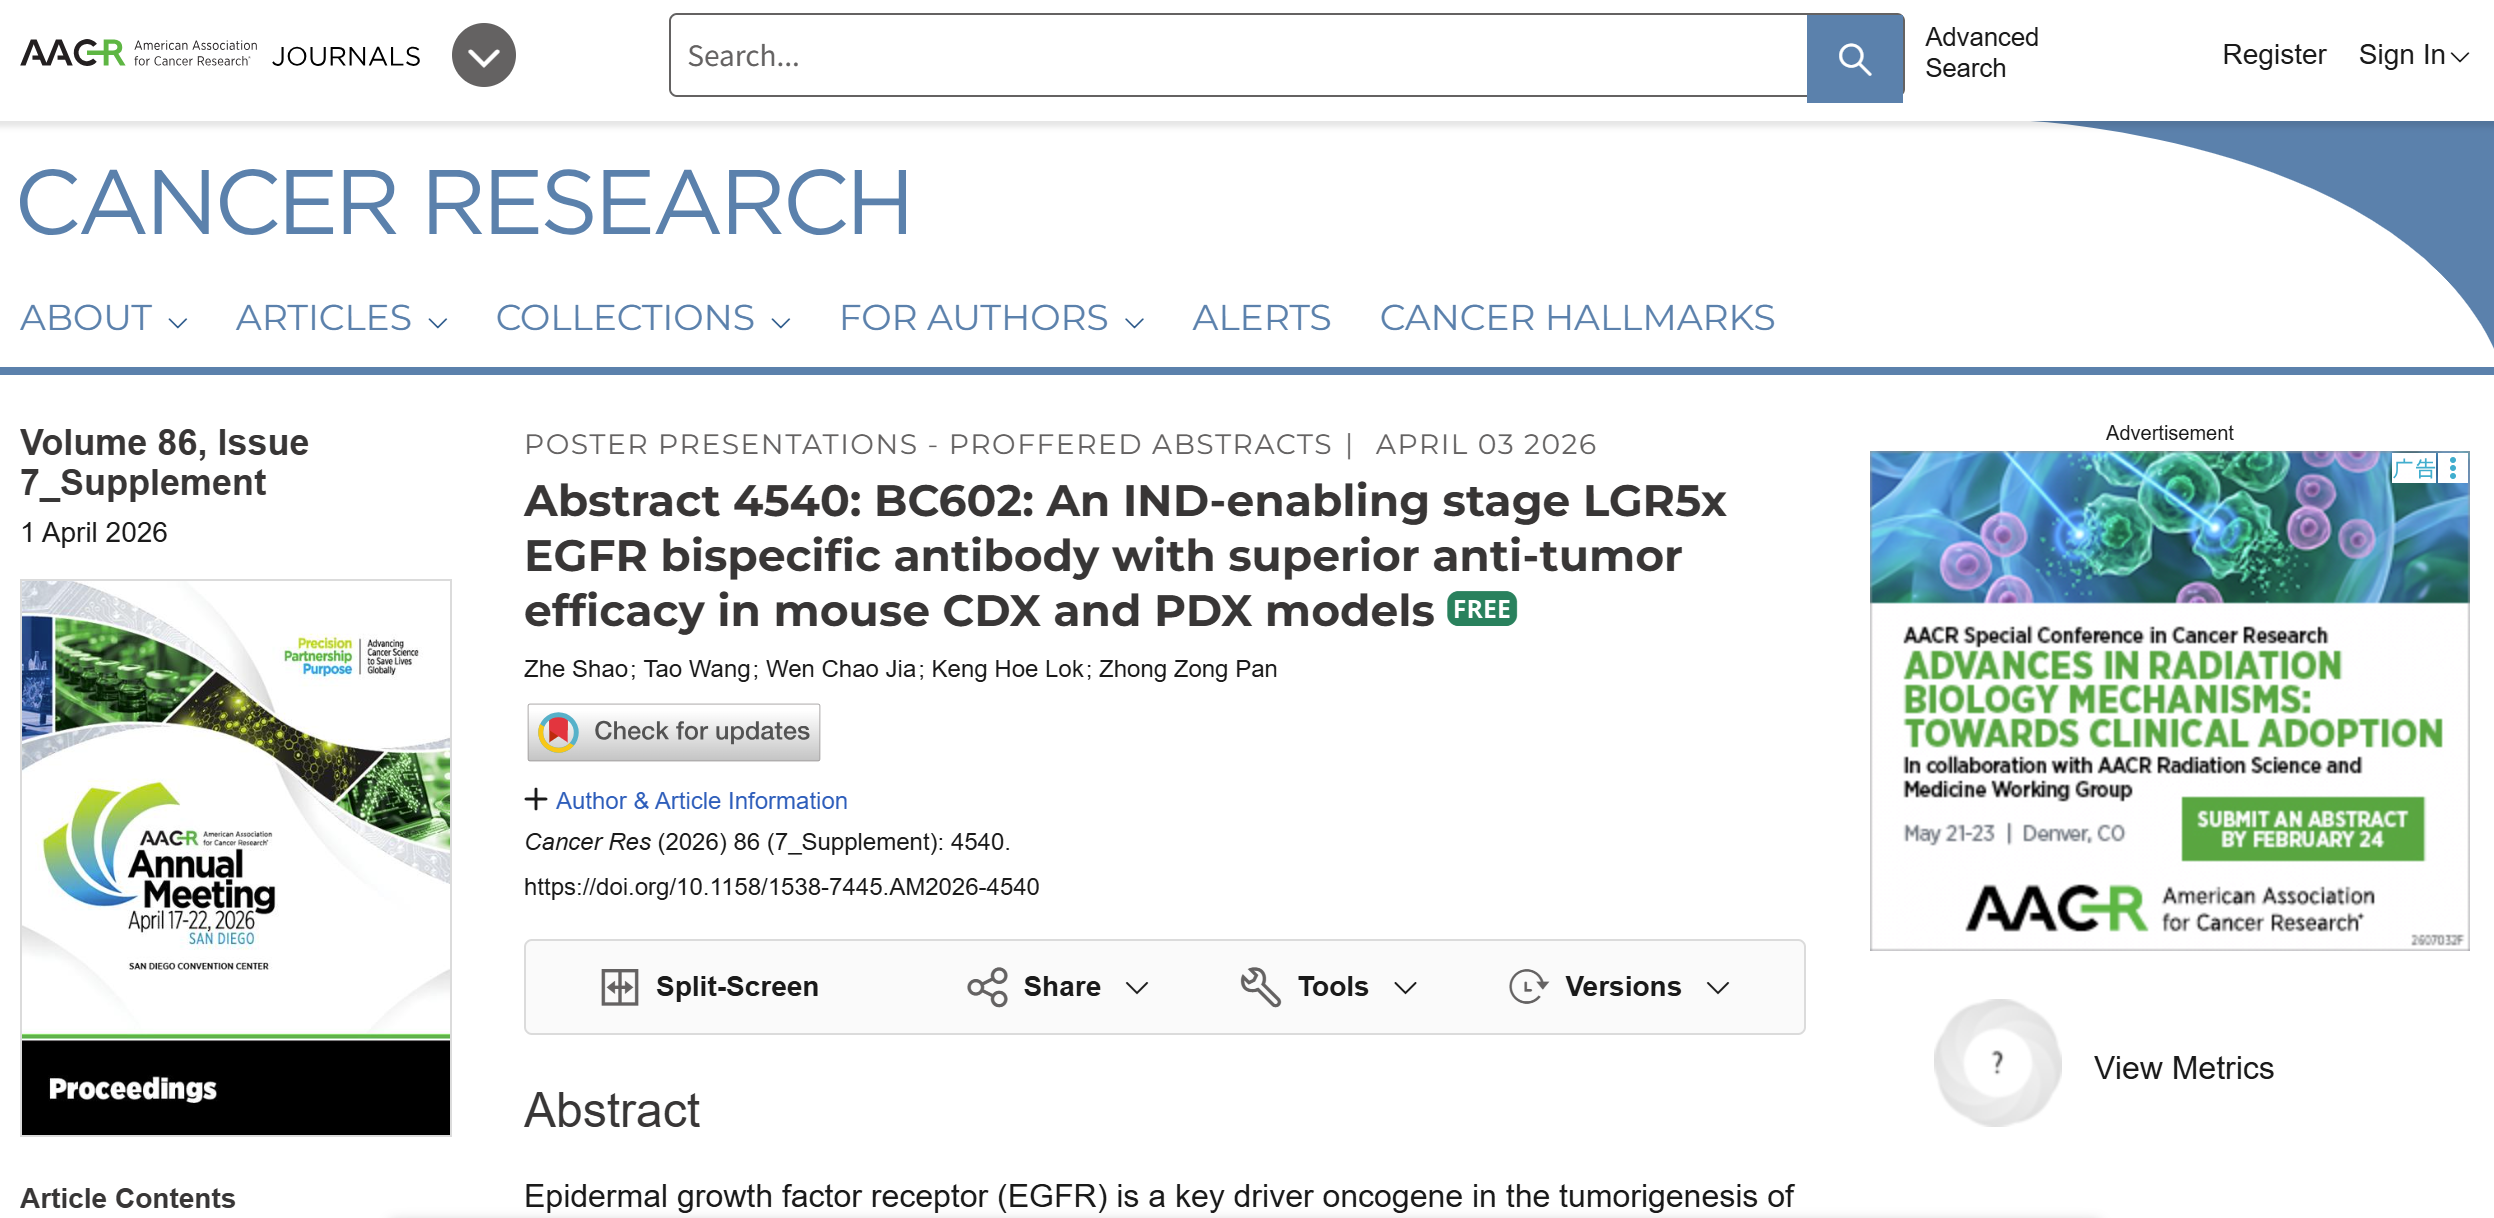Open the Annual Meeting Proceedings cover thumbnail

tap(236, 858)
